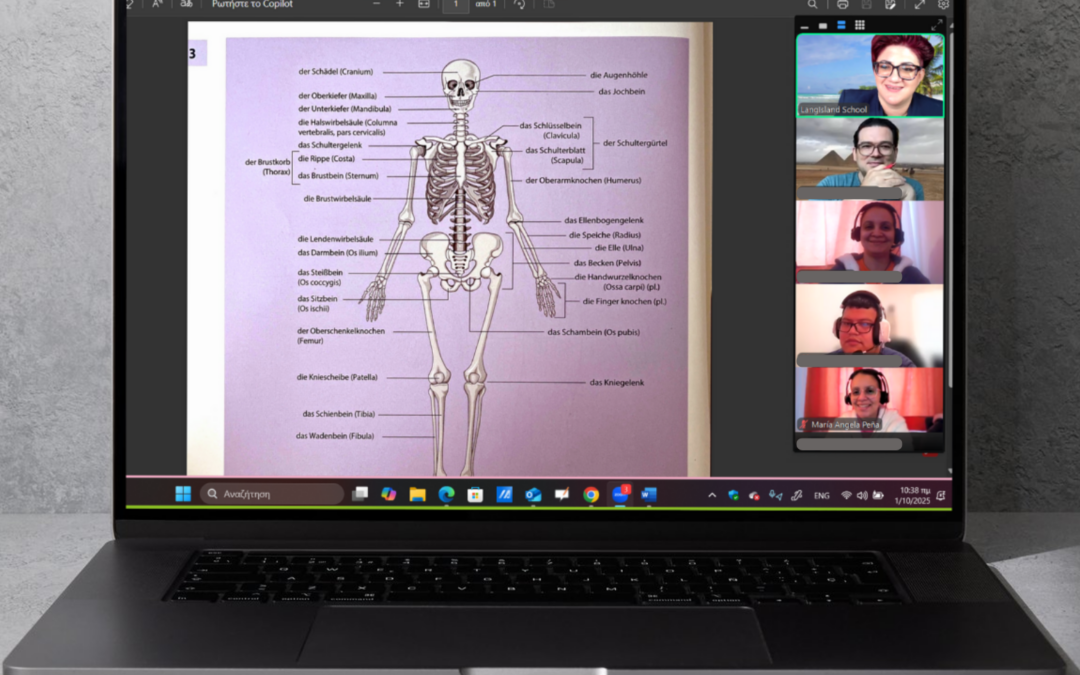Screen dimensions: 1080x675
Task: Open PDF viewer settings gear
Action: (943, 5)
